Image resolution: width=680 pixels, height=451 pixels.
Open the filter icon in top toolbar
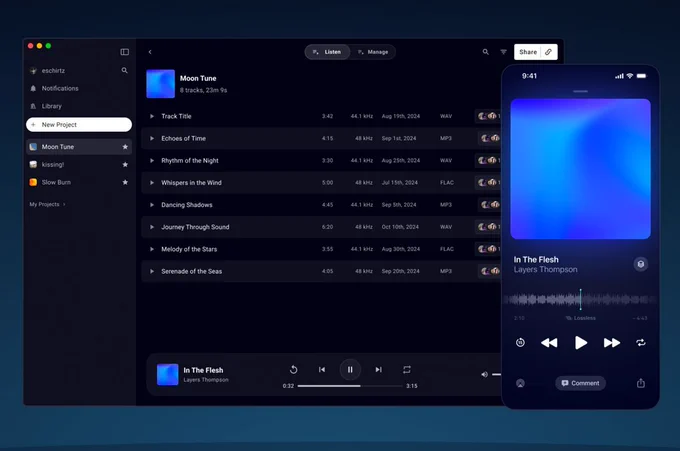click(503, 52)
